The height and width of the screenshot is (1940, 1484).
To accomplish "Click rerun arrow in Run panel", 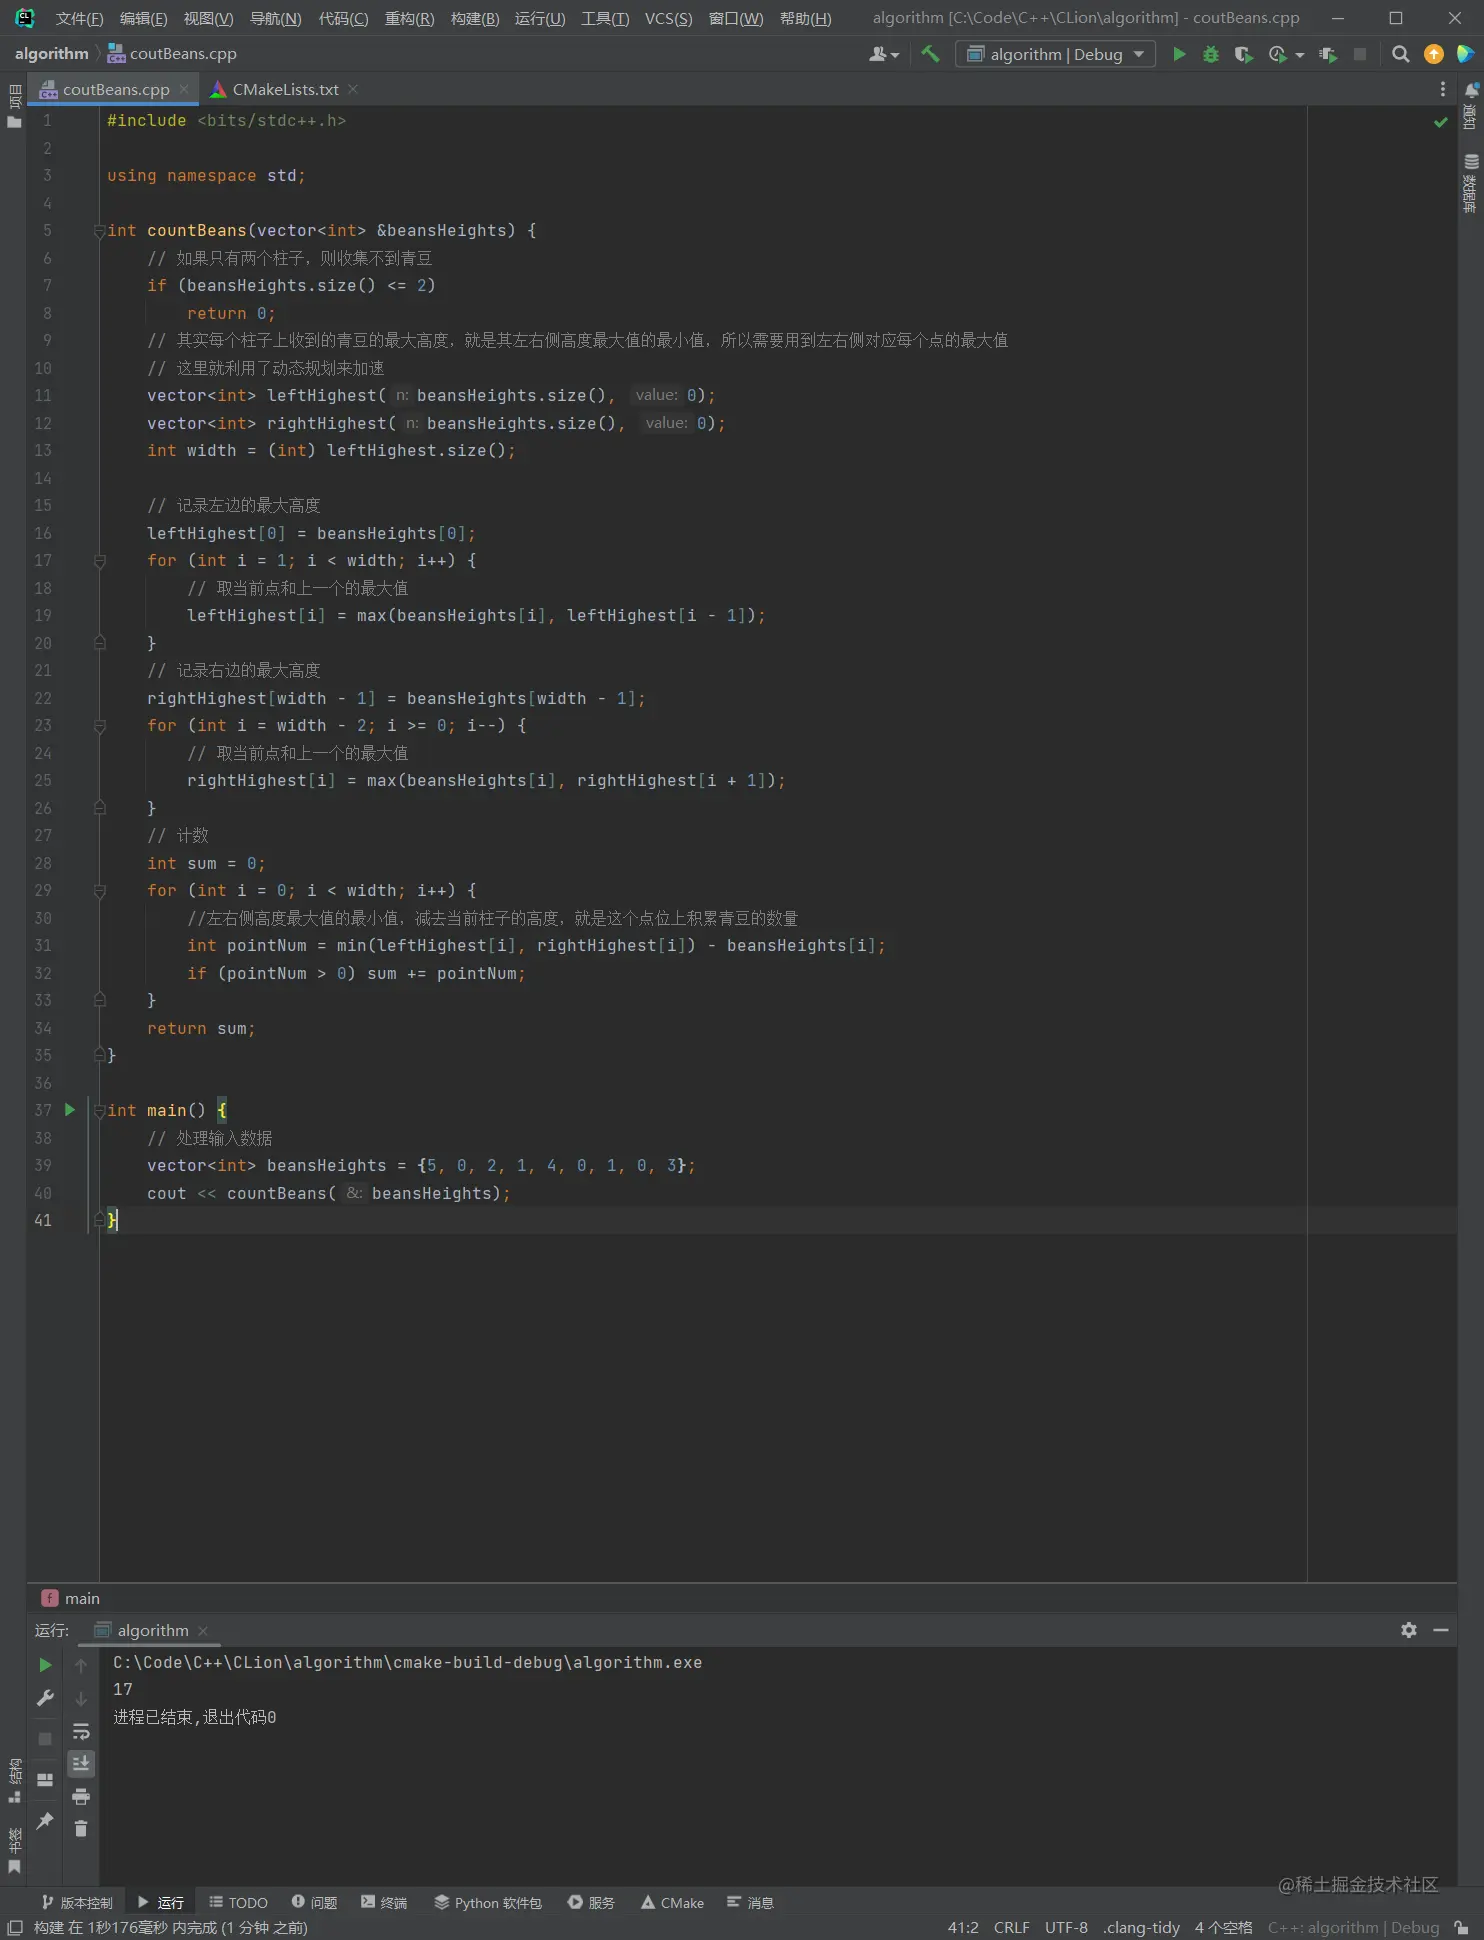I will point(45,1665).
